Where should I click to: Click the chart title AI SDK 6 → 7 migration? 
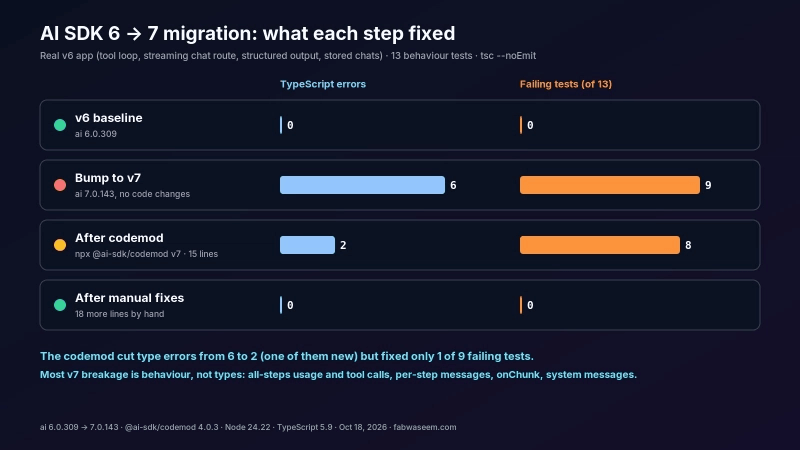(x=247, y=34)
